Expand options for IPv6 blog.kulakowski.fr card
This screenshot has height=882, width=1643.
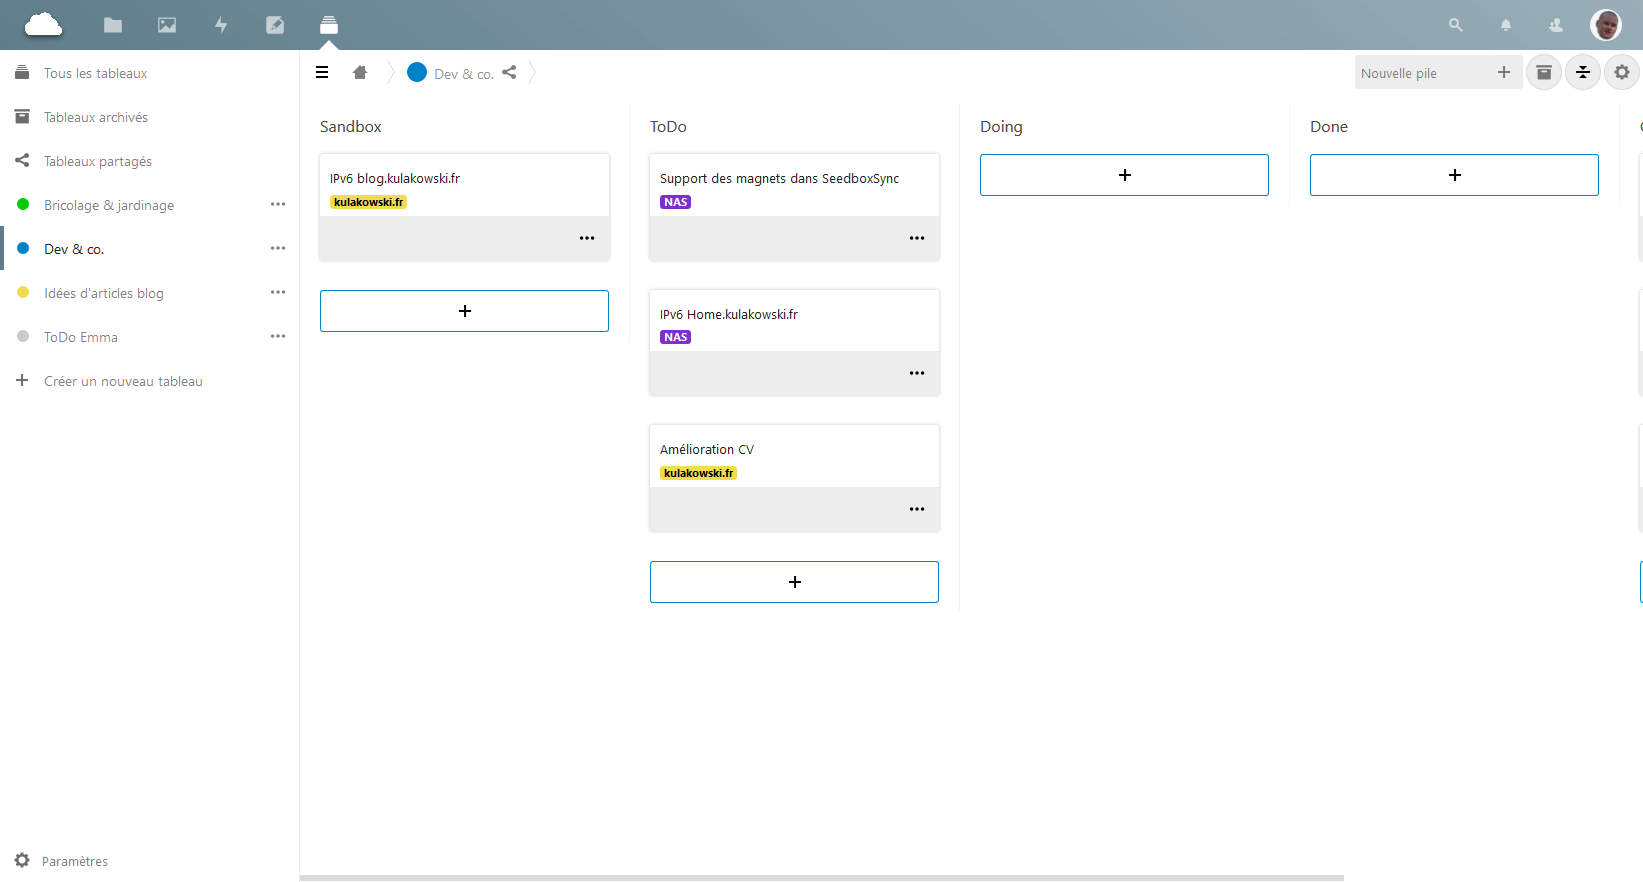point(587,238)
